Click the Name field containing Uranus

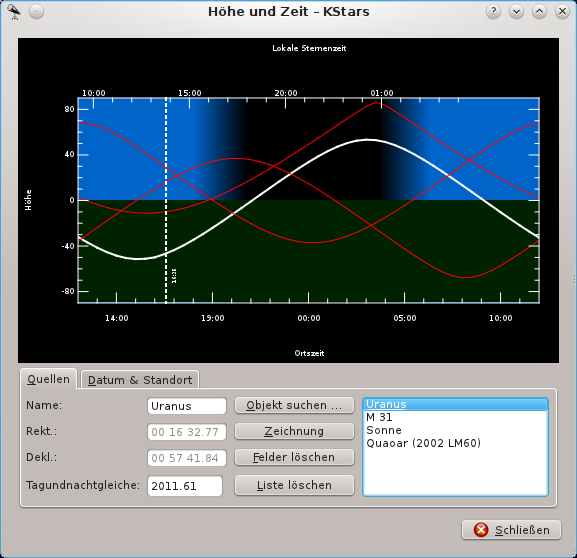187,406
